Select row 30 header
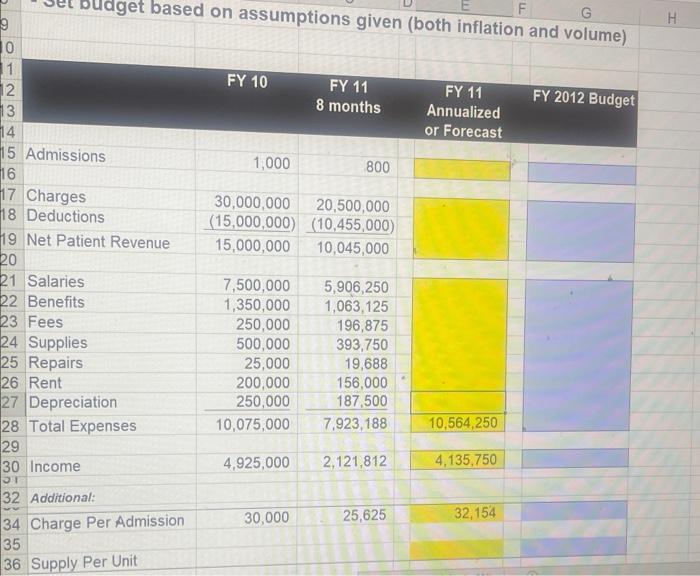Viewport: 700px width, 576px height. coord(11,467)
